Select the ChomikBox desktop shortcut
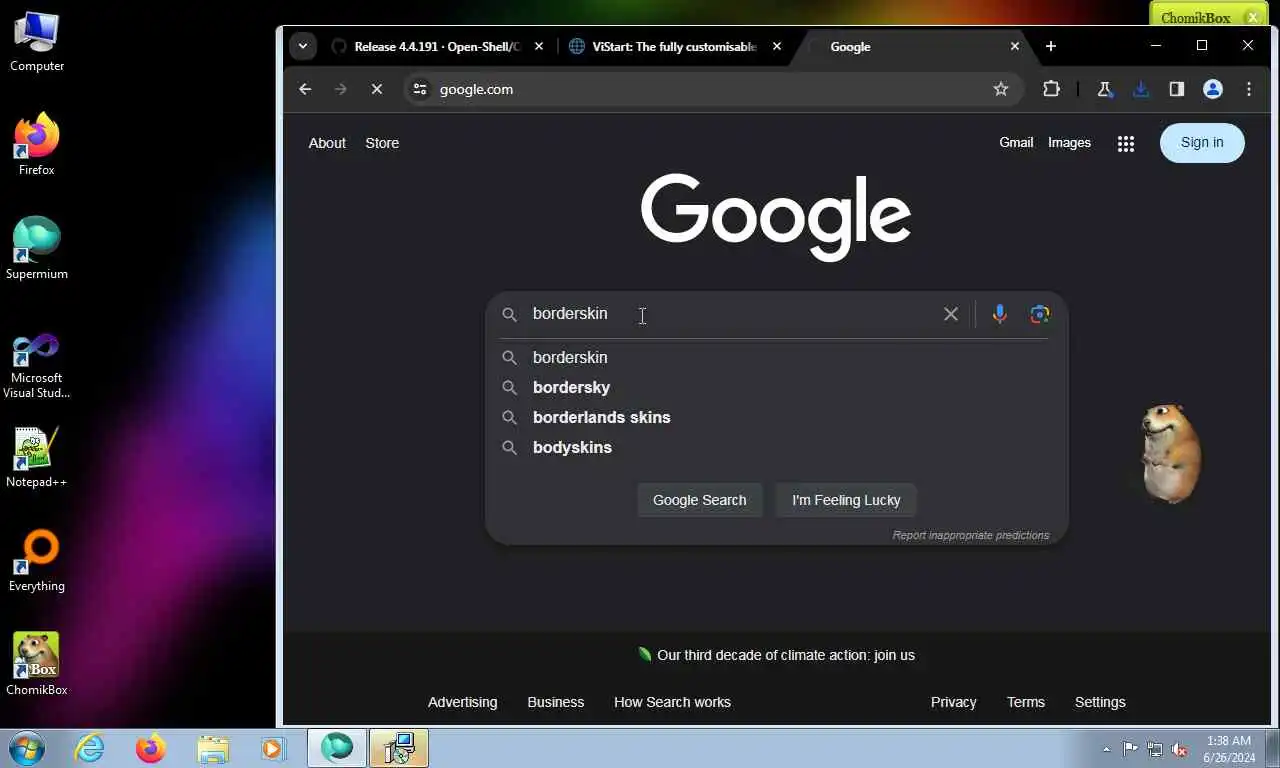 [37, 664]
